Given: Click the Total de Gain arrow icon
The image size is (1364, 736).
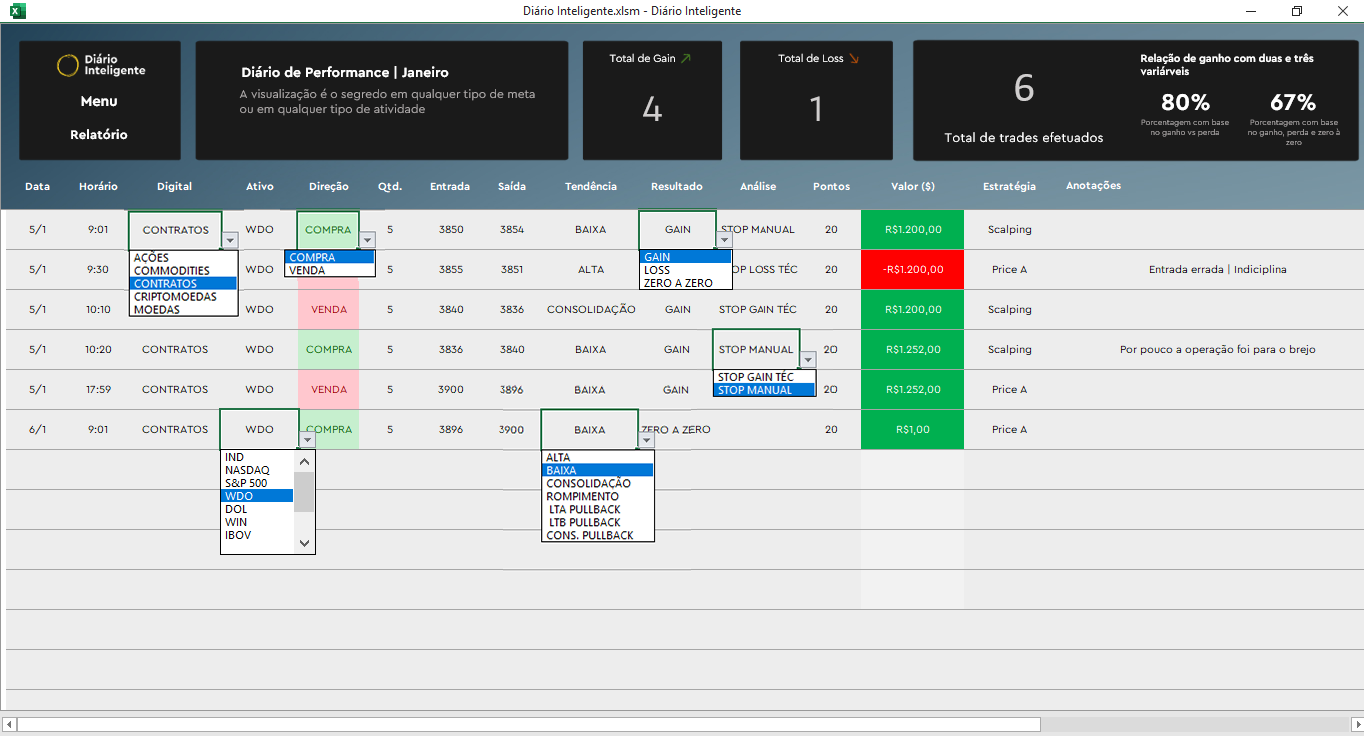Looking at the screenshot, I should coord(686,58).
